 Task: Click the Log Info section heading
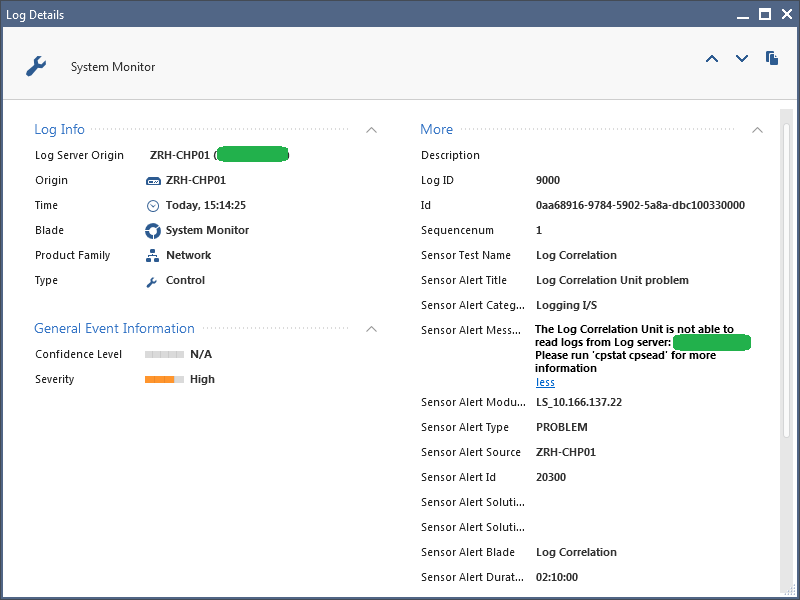point(59,130)
